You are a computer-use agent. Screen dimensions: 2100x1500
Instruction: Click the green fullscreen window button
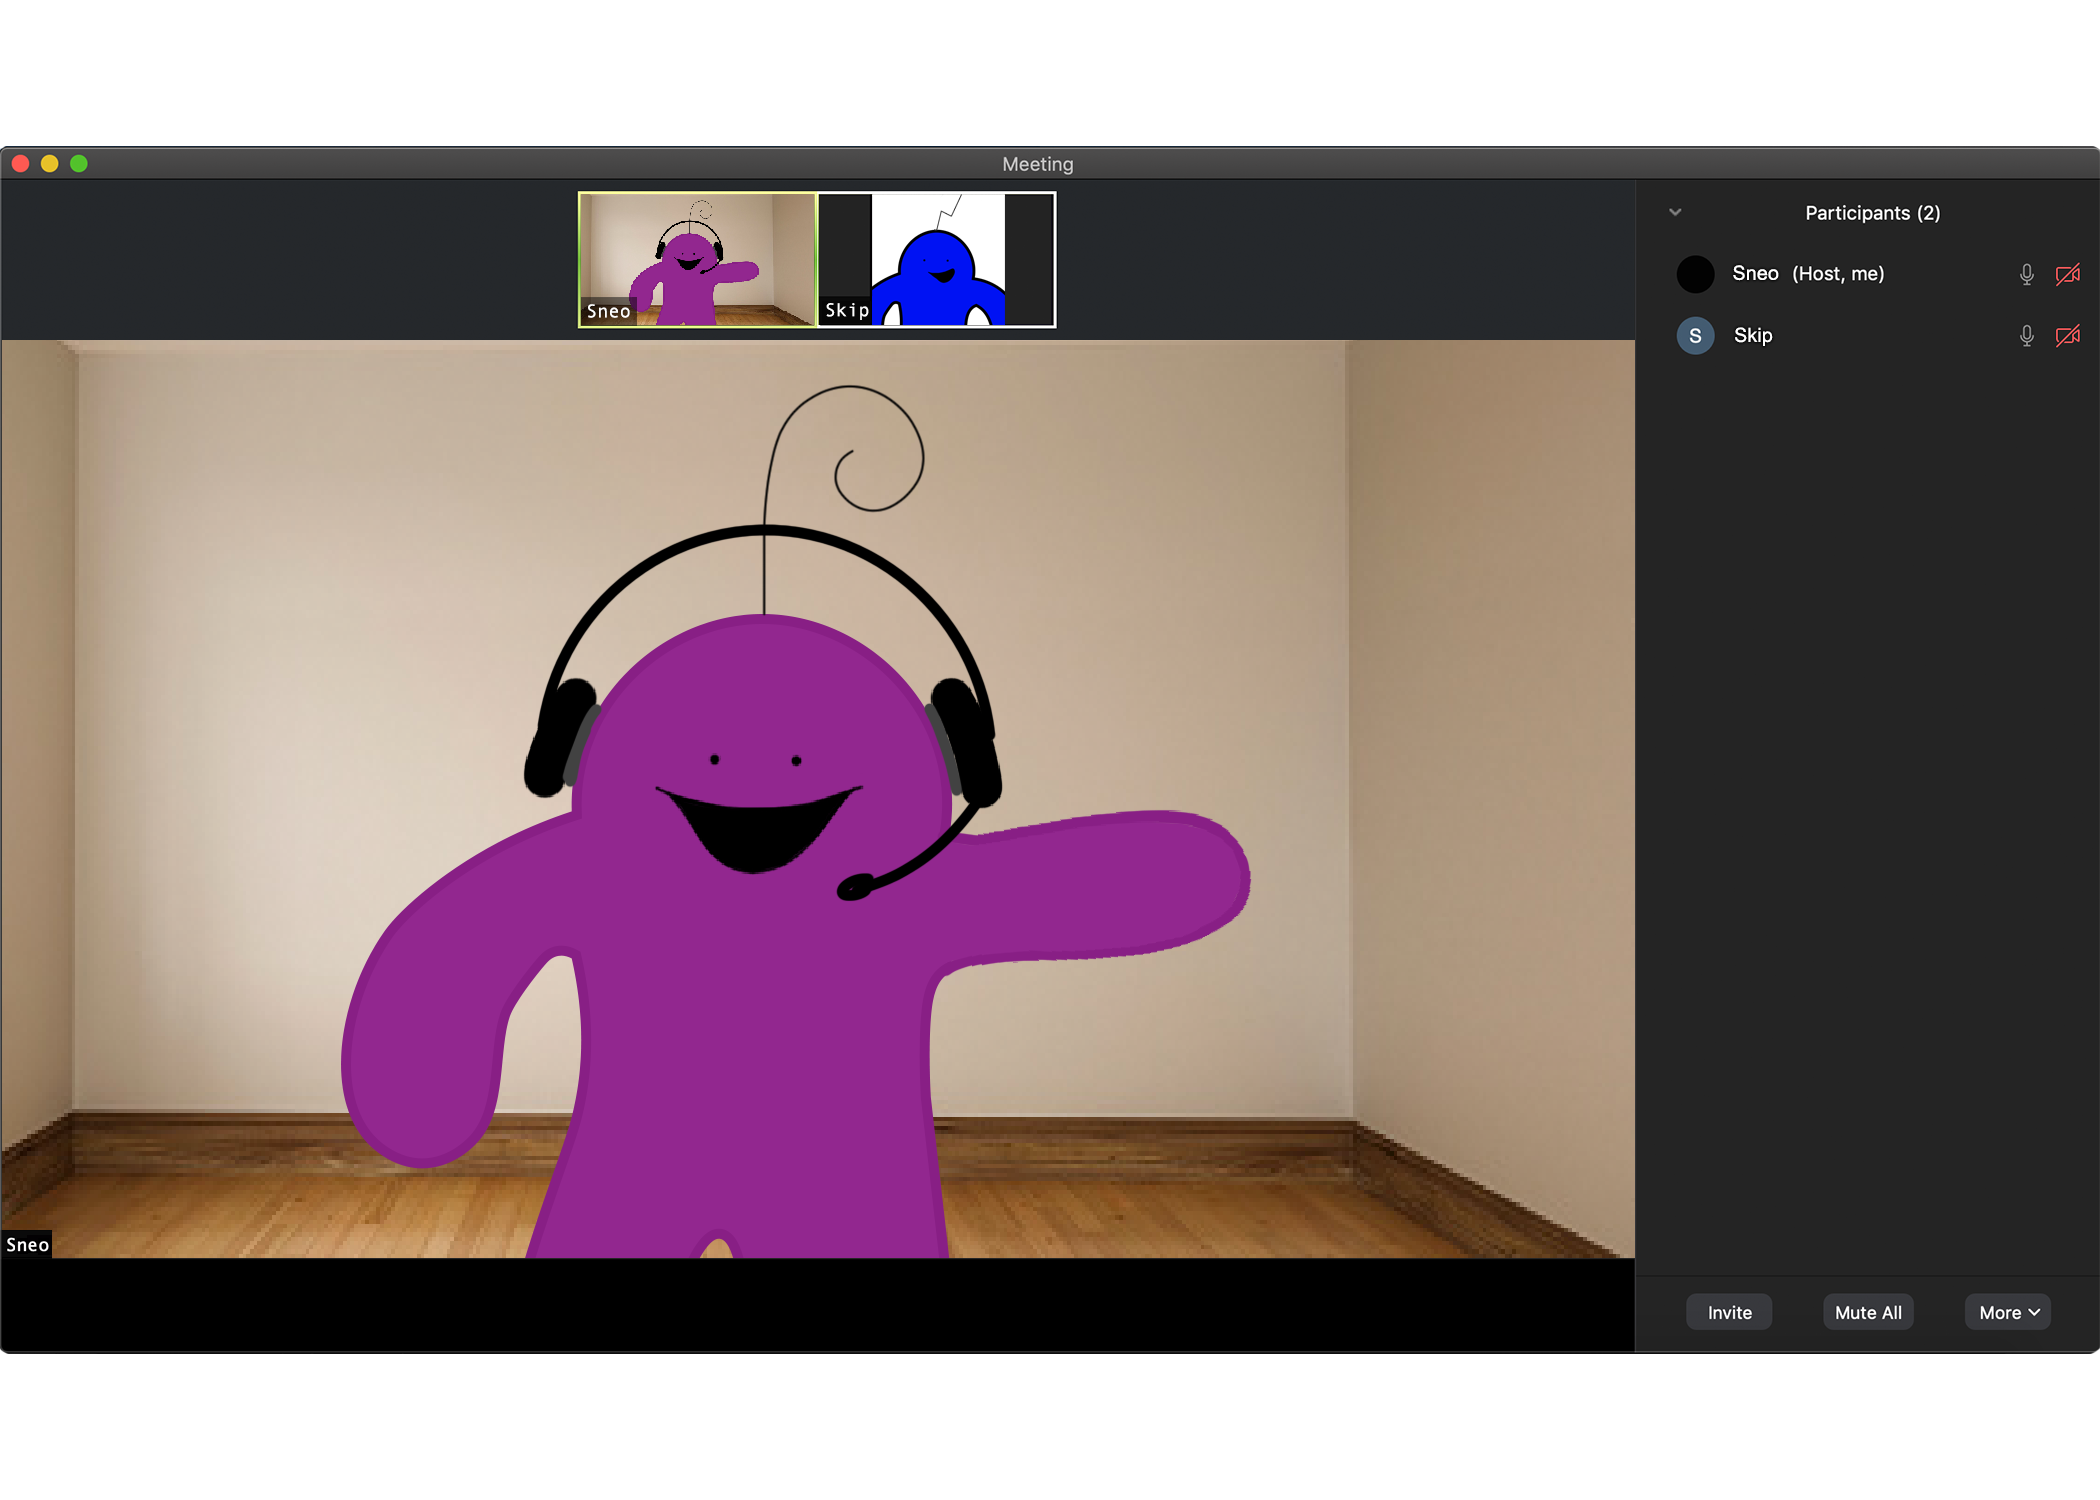(79, 164)
